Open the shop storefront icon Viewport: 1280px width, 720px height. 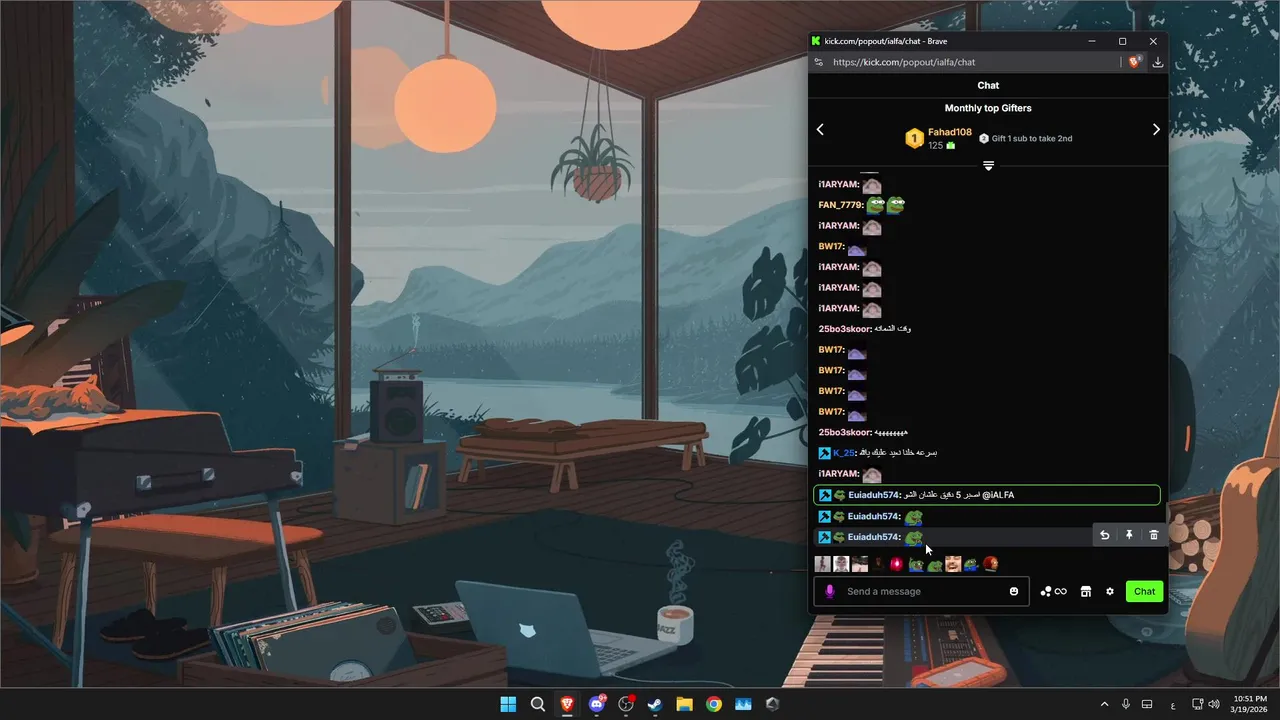(1086, 591)
